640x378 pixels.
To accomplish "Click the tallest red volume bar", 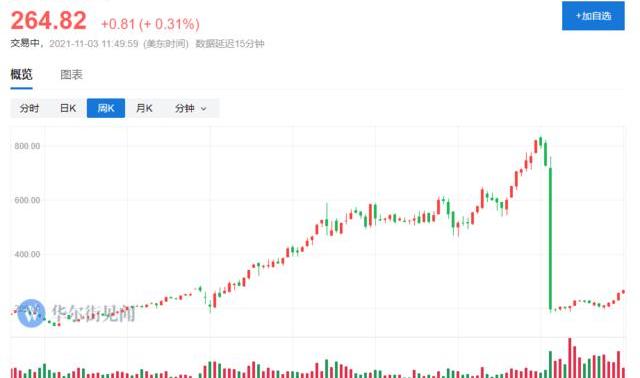I will tap(570, 358).
